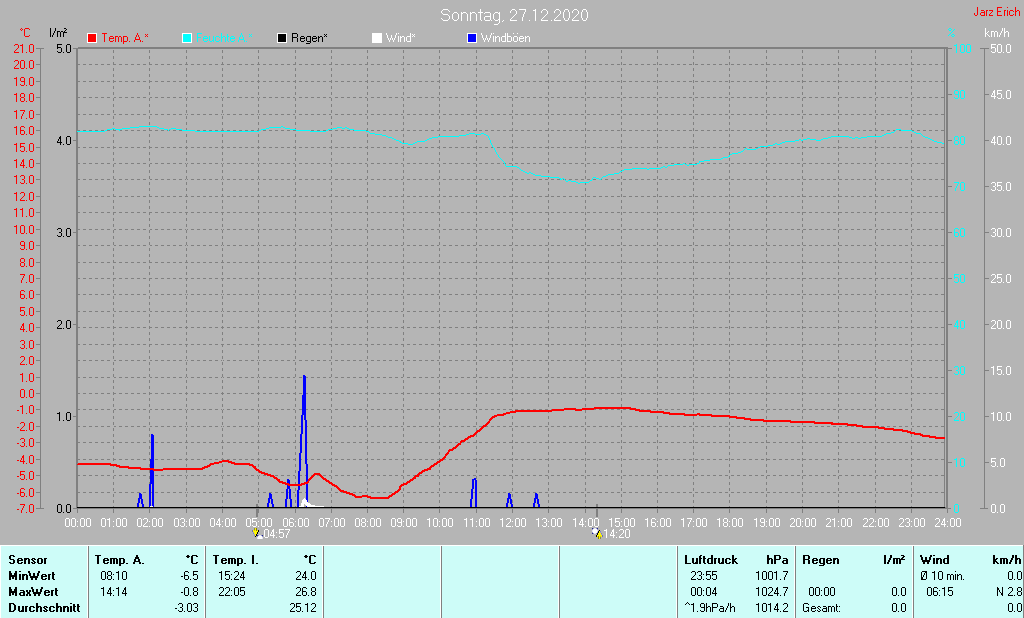The height and width of the screenshot is (618, 1024).
Task: Select the 'Wind*' legend label
Action: tap(400, 39)
